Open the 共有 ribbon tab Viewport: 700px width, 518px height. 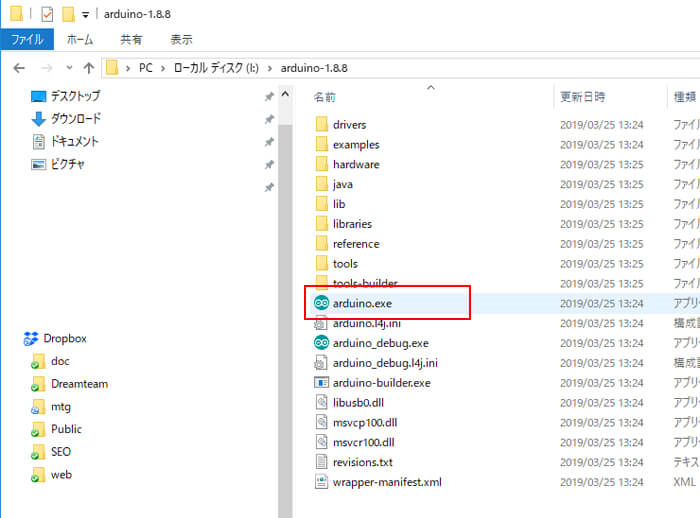(x=131, y=39)
